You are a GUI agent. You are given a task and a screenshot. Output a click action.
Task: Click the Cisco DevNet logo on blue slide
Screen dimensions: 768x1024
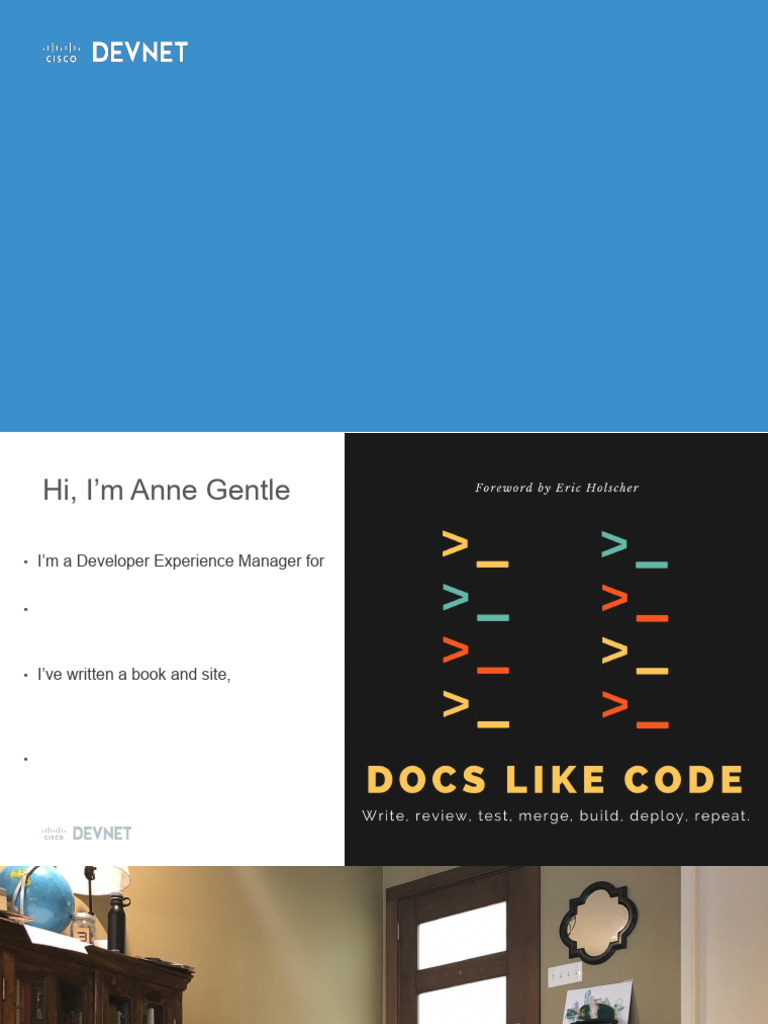(x=115, y=52)
